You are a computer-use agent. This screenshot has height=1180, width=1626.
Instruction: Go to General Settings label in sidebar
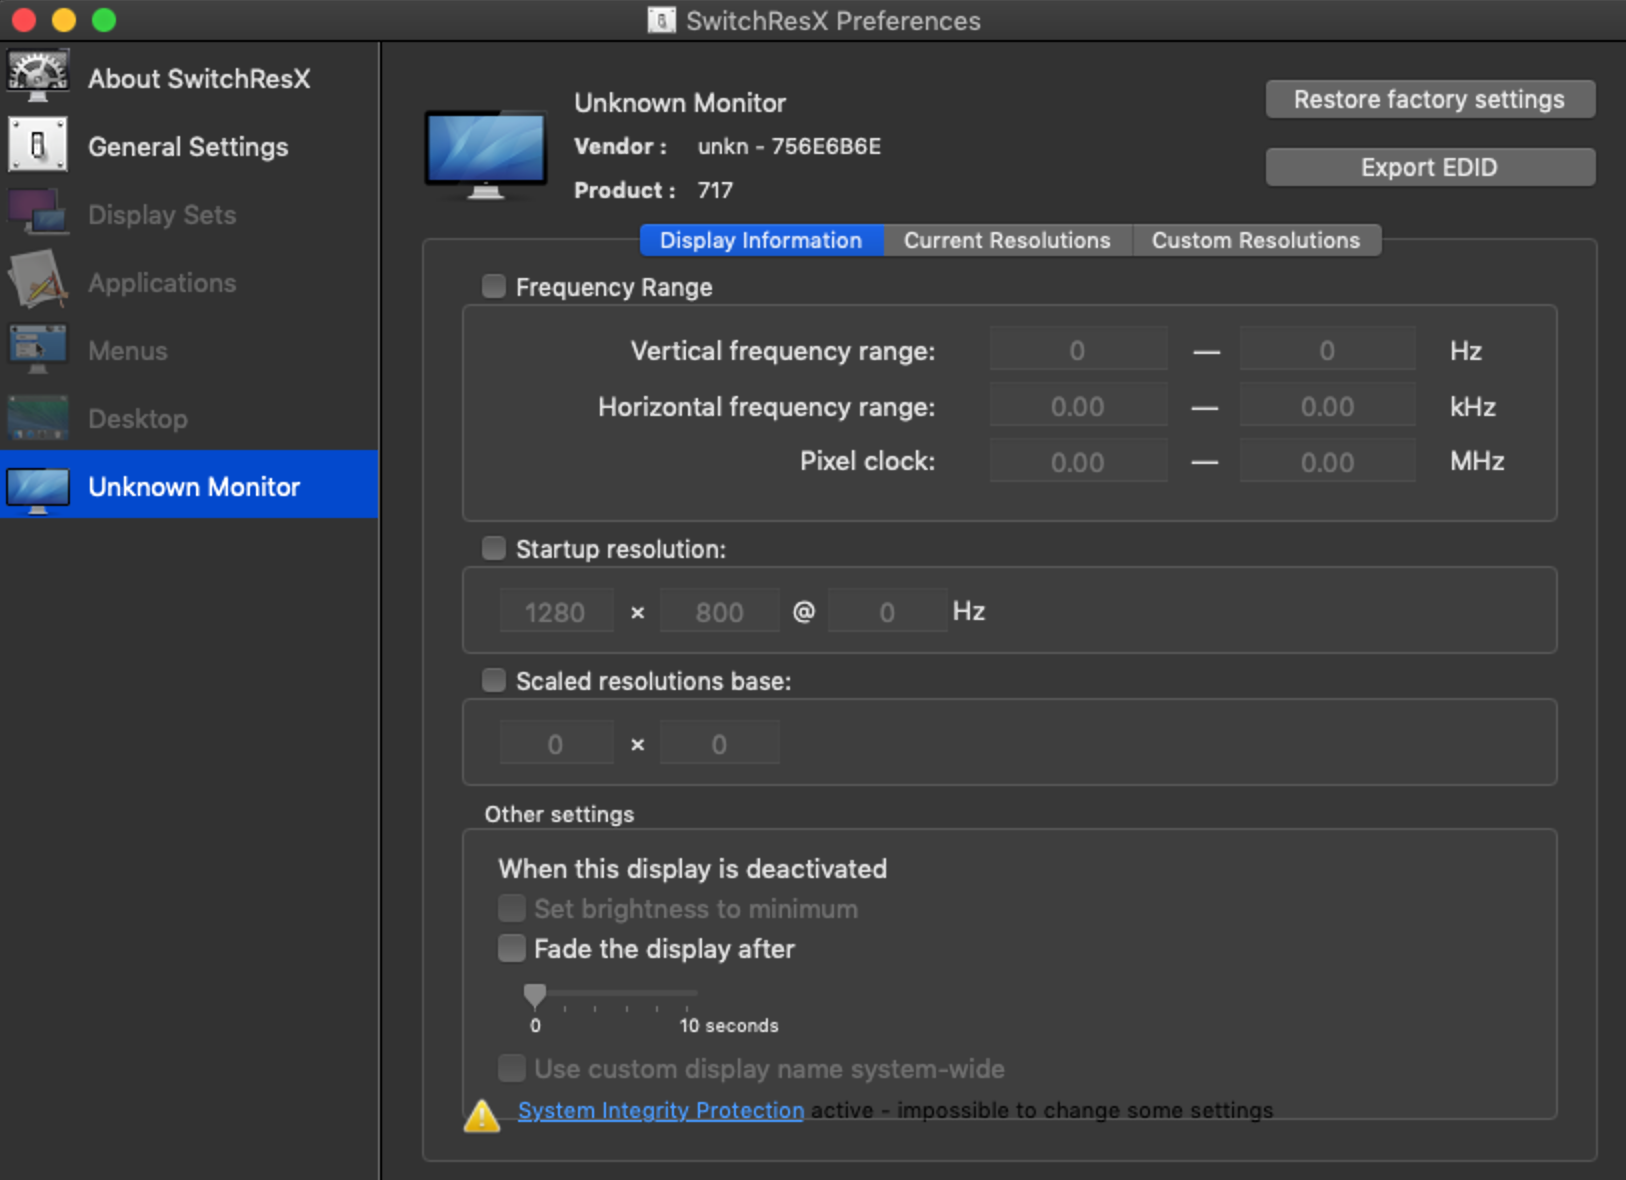tap(188, 147)
